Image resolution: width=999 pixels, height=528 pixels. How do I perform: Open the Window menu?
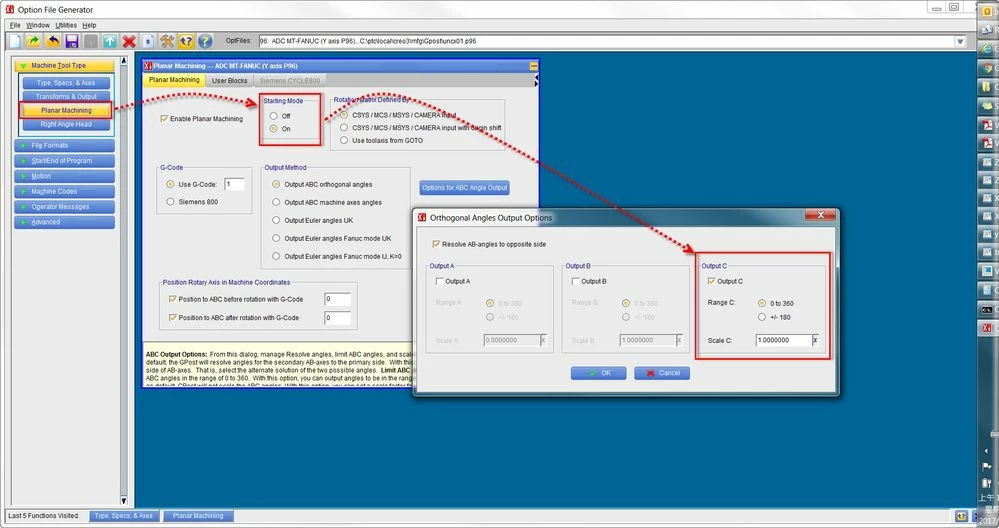coord(38,25)
